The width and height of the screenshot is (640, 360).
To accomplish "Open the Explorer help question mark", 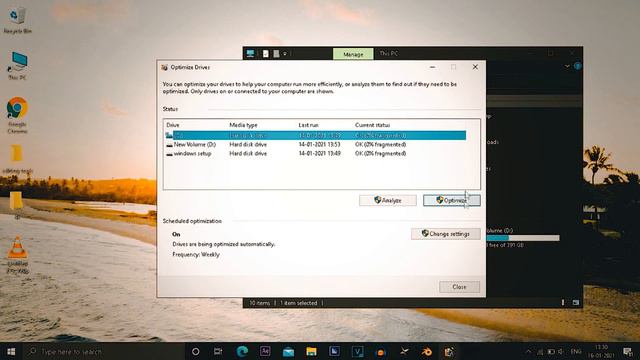I will (x=578, y=66).
